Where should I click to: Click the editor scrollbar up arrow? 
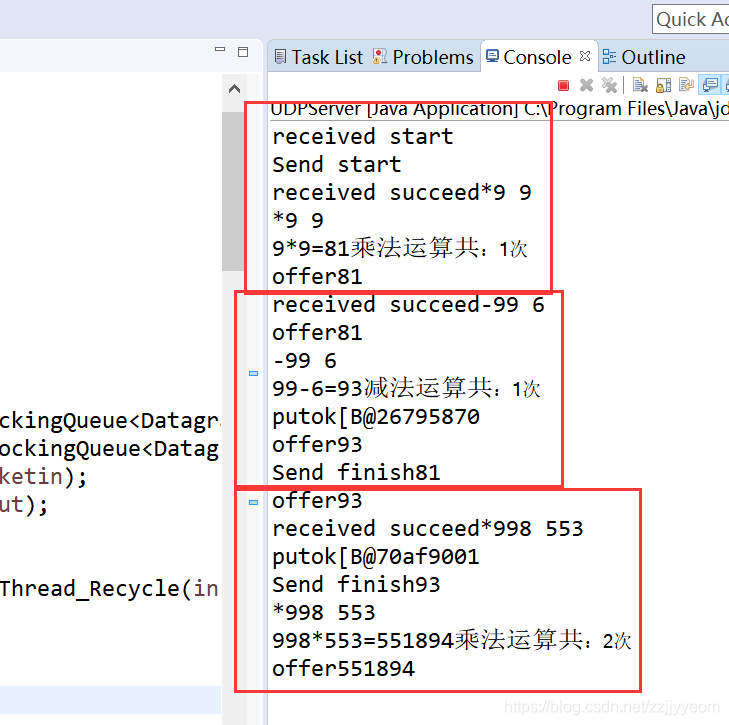(x=234, y=89)
